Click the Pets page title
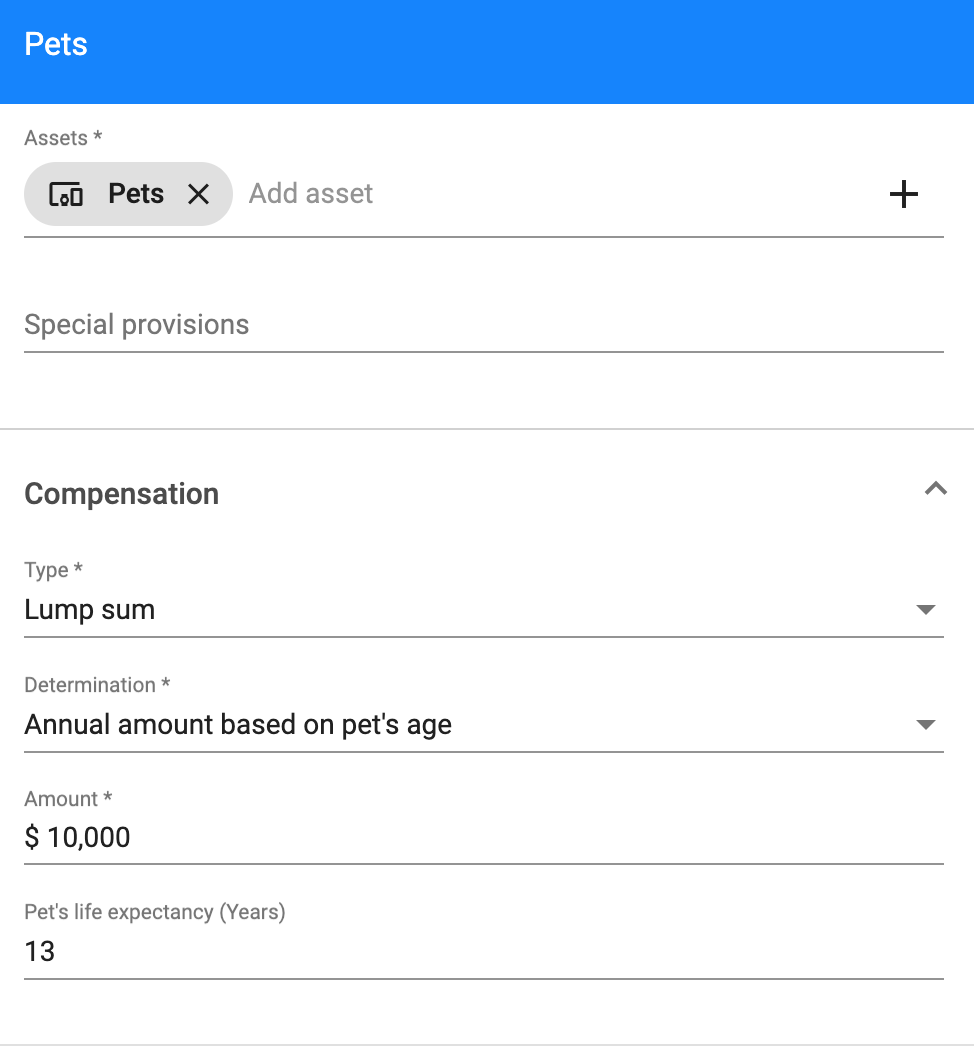Screen dimensions: 974x1048 55,45
